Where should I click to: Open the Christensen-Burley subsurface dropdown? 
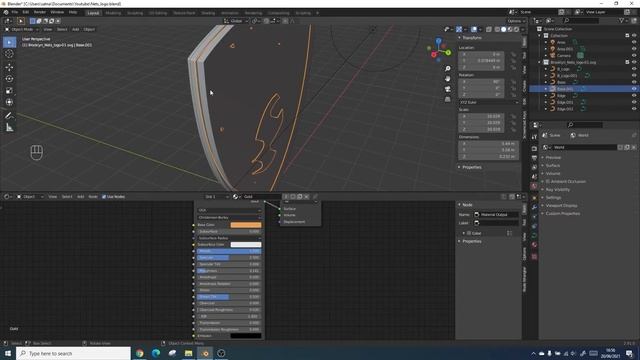click(x=229, y=218)
